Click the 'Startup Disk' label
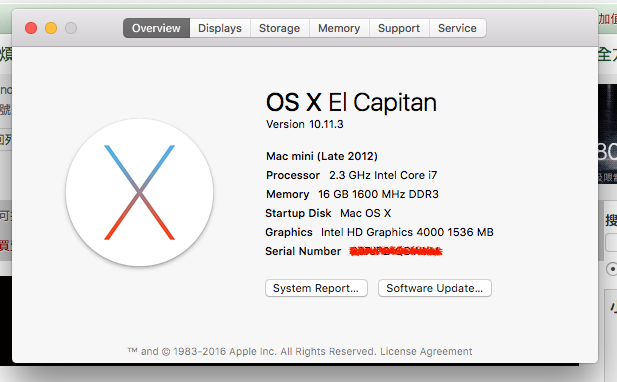The height and width of the screenshot is (382, 617). (298, 213)
